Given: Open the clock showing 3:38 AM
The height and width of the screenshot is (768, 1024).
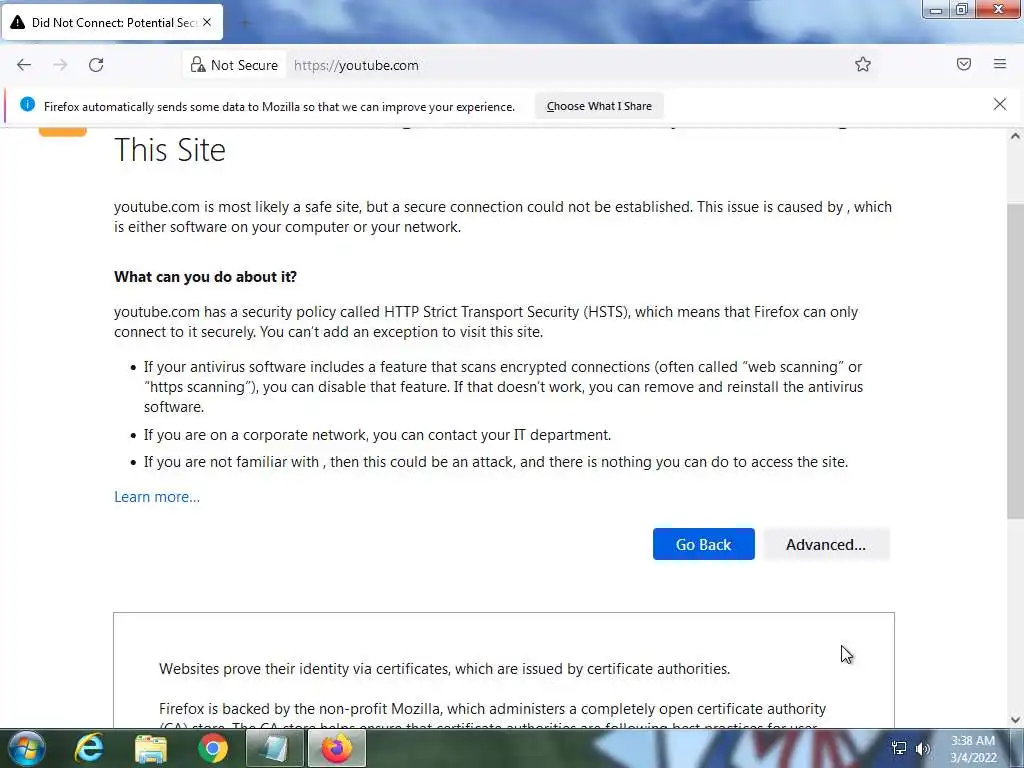Looking at the screenshot, I should [x=973, y=749].
